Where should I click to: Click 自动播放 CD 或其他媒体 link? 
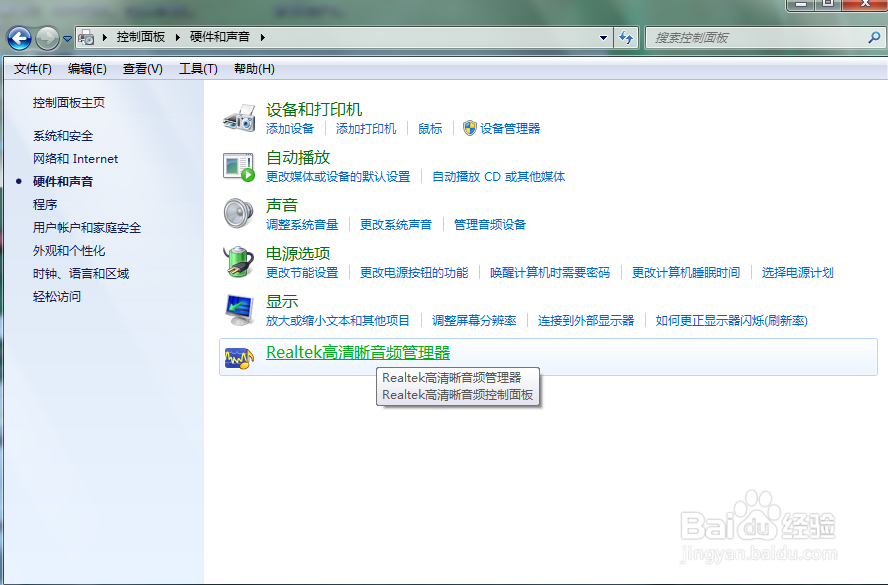tap(498, 177)
